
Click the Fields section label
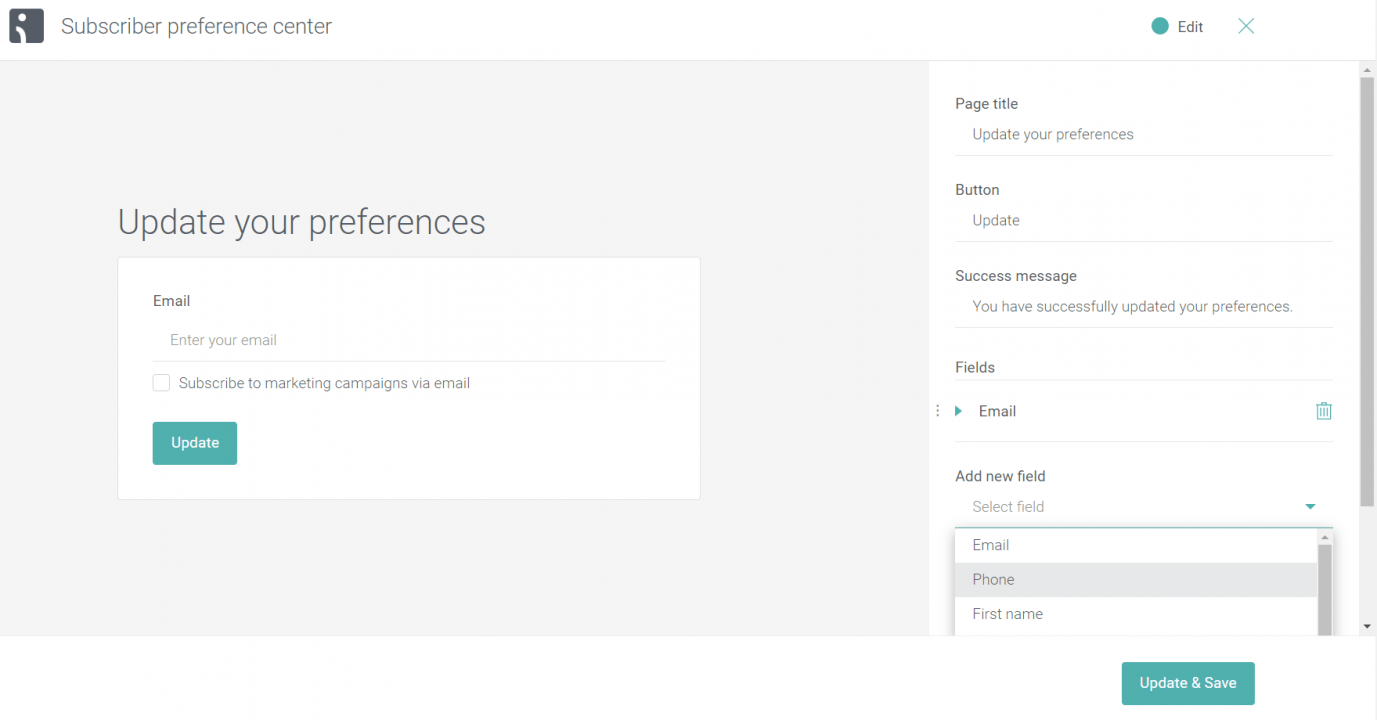[x=975, y=368]
